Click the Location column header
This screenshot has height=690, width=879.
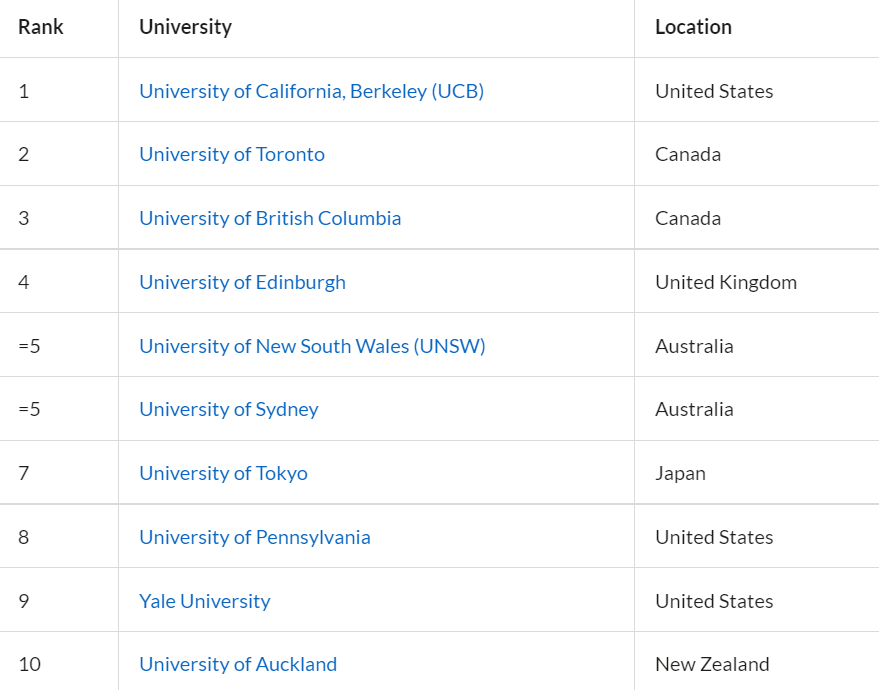coord(693,27)
